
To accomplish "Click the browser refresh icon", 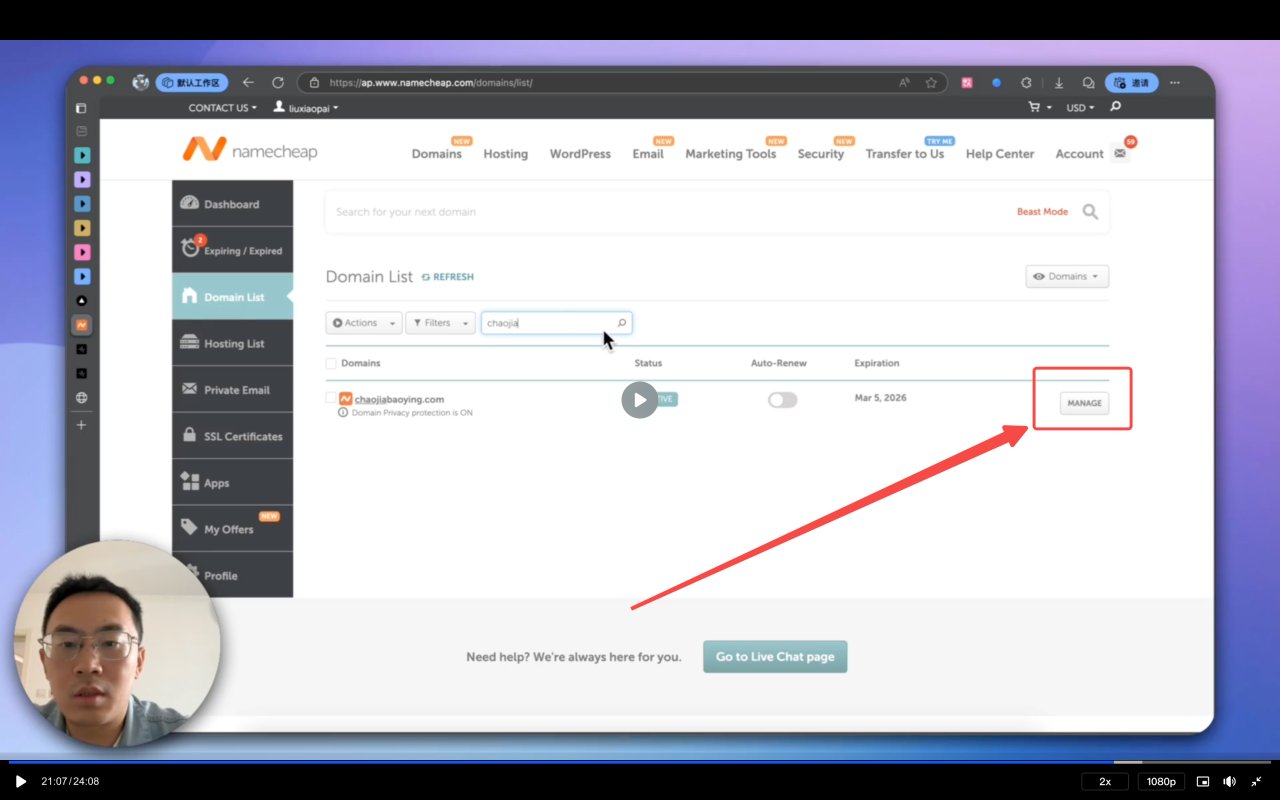I will click(x=278, y=83).
